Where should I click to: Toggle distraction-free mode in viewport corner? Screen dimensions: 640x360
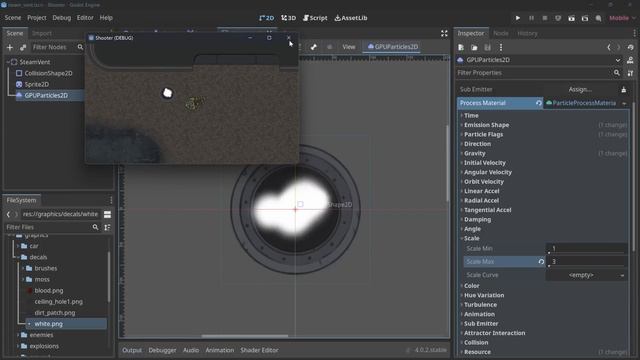(444, 33)
